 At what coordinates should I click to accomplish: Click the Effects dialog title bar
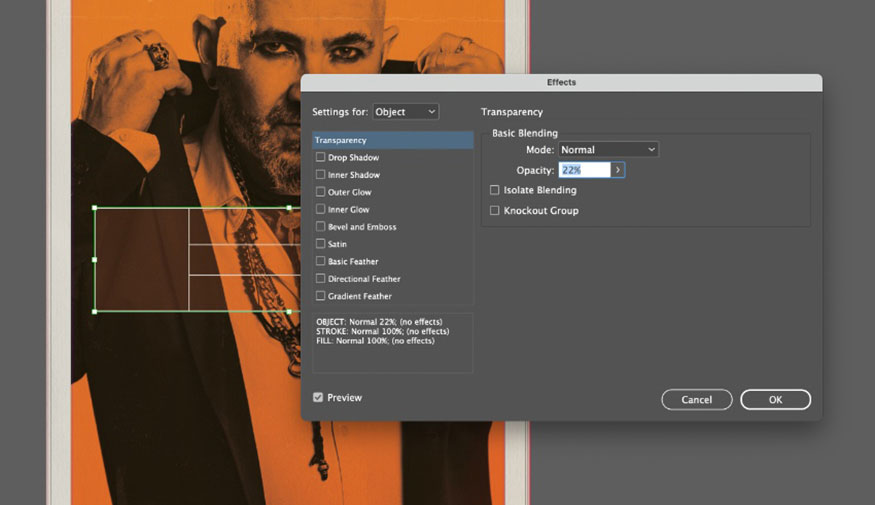pos(561,82)
